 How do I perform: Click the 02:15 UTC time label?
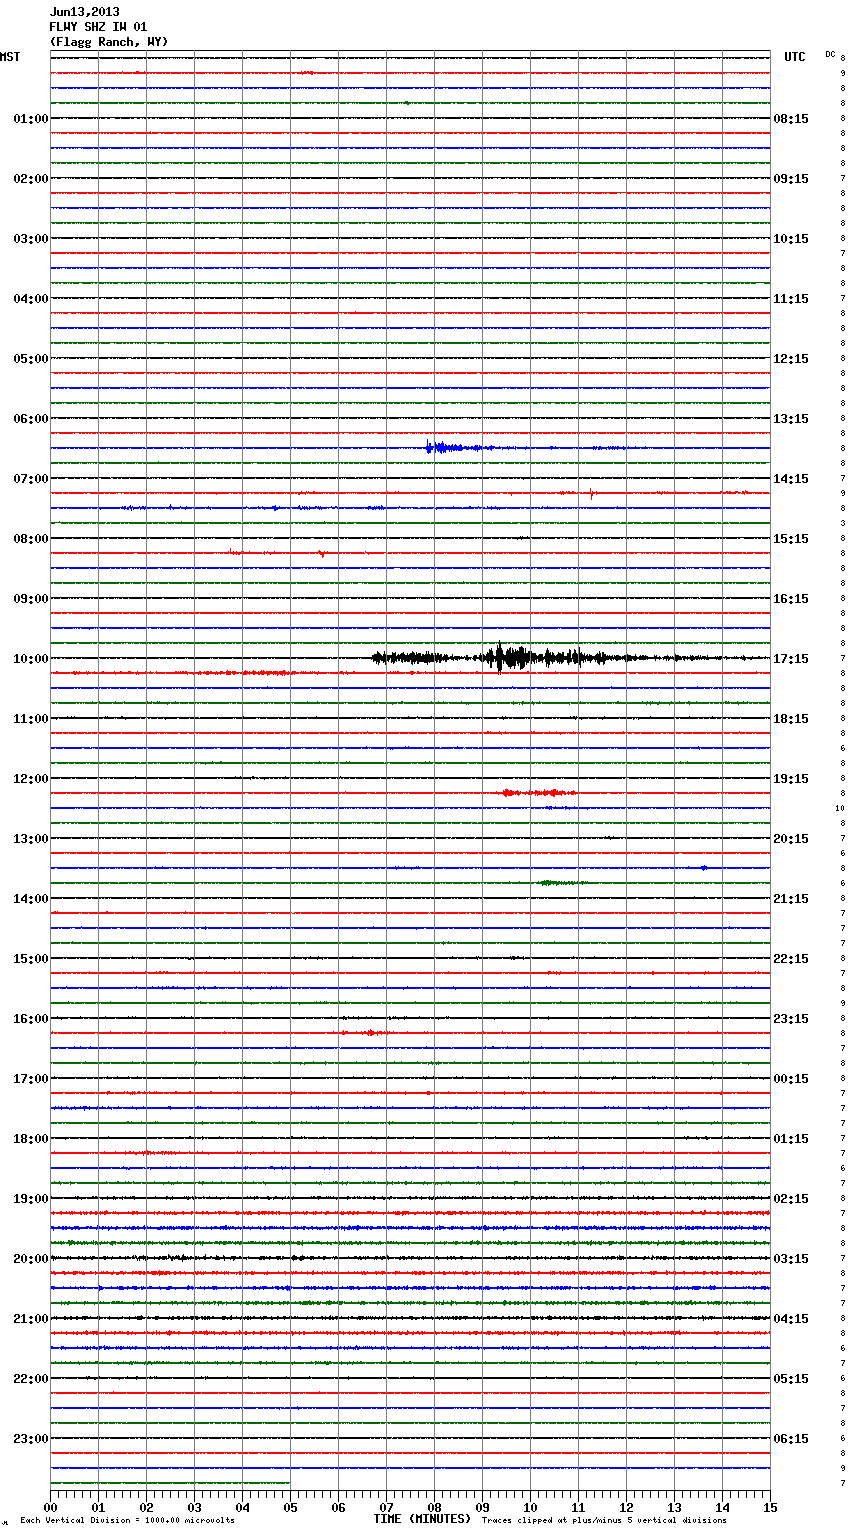tap(791, 1199)
